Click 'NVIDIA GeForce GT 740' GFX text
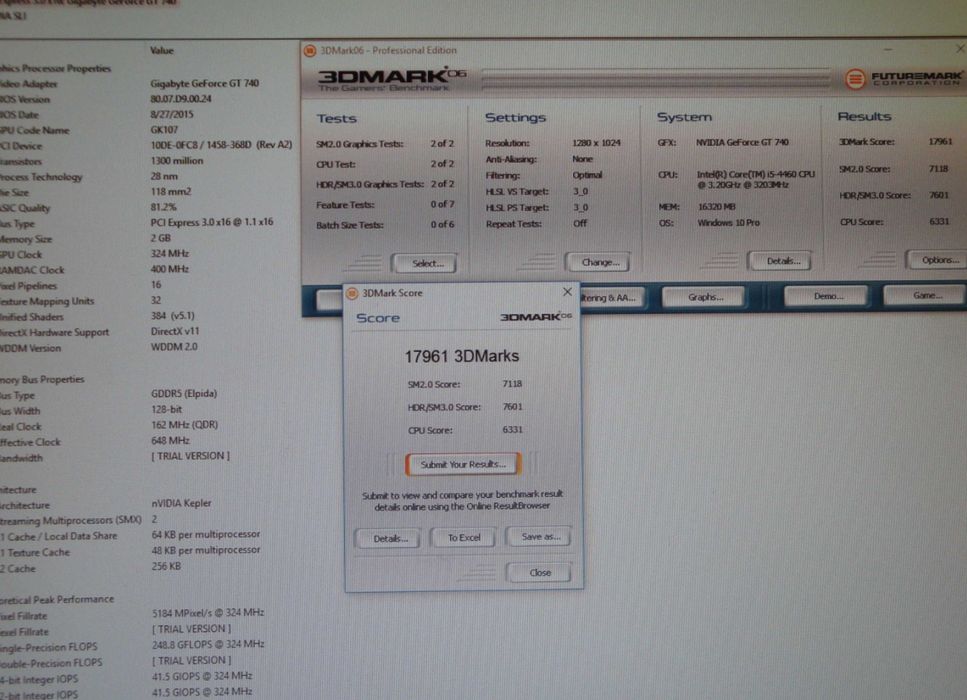 pyautogui.click(x=742, y=142)
